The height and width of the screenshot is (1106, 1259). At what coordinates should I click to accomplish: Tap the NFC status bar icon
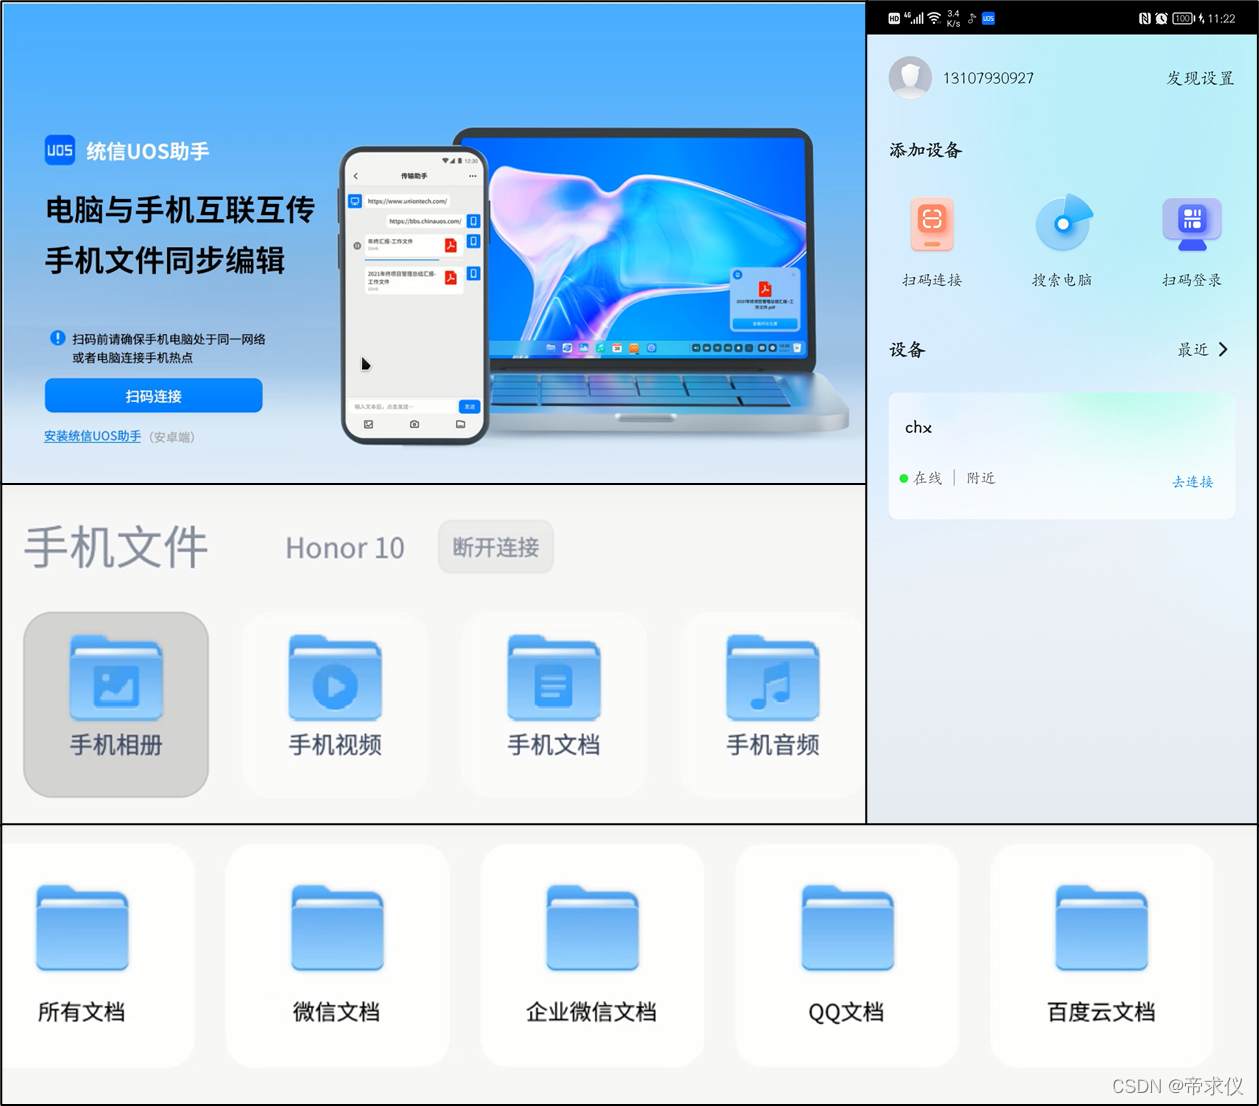[1144, 18]
